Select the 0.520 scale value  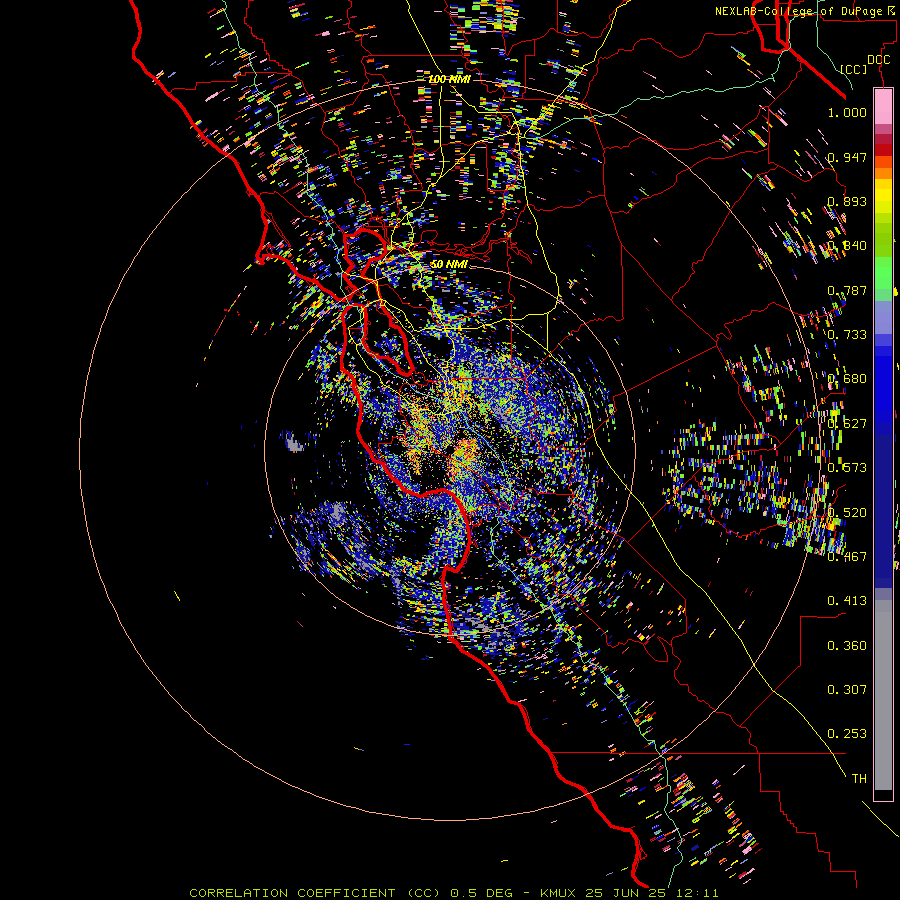(847, 512)
